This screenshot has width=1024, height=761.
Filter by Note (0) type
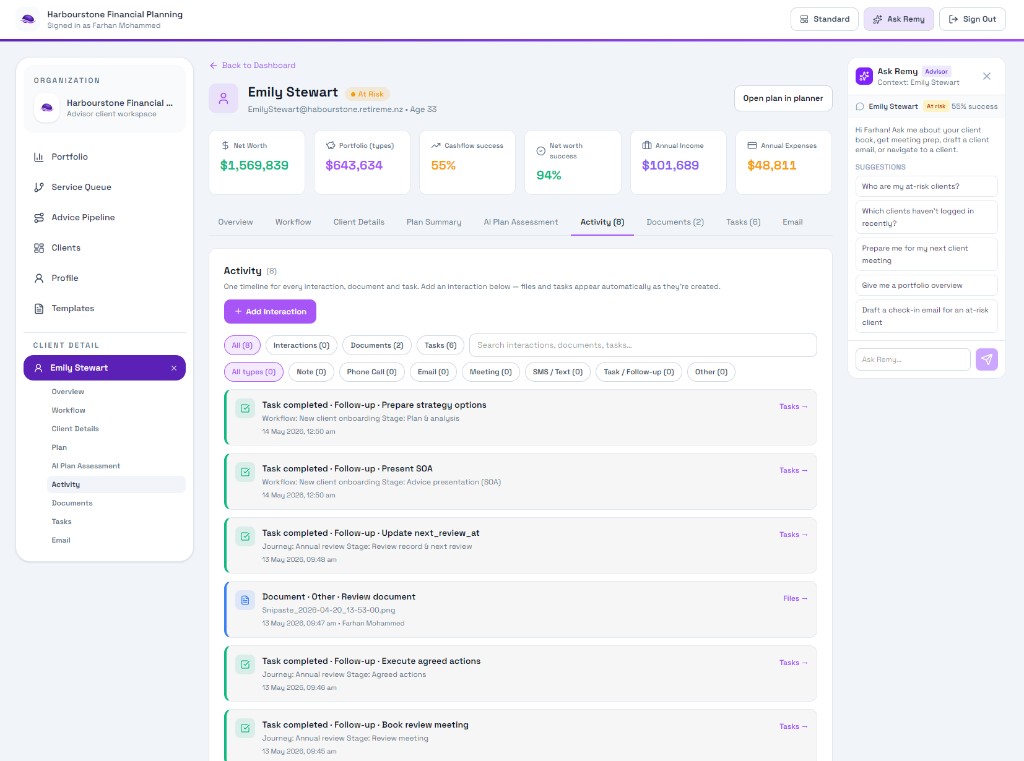coord(311,372)
